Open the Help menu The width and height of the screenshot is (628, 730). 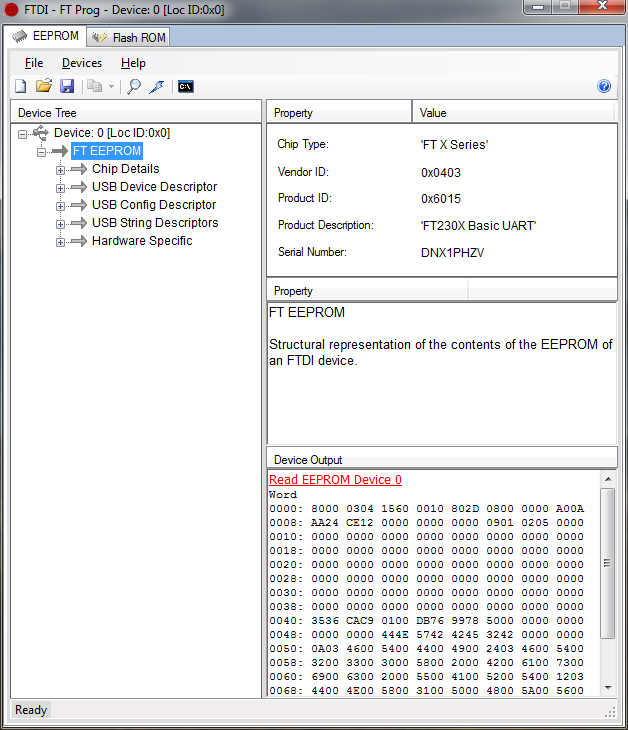(133, 63)
